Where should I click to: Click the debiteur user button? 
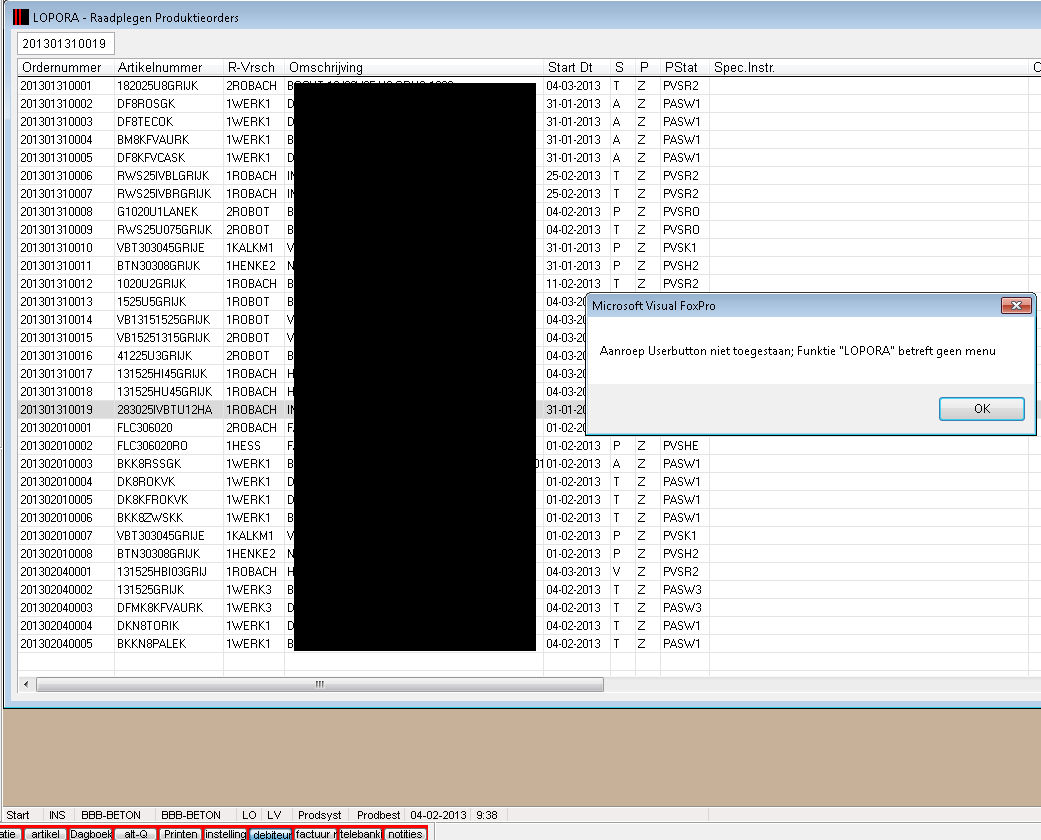(x=272, y=835)
